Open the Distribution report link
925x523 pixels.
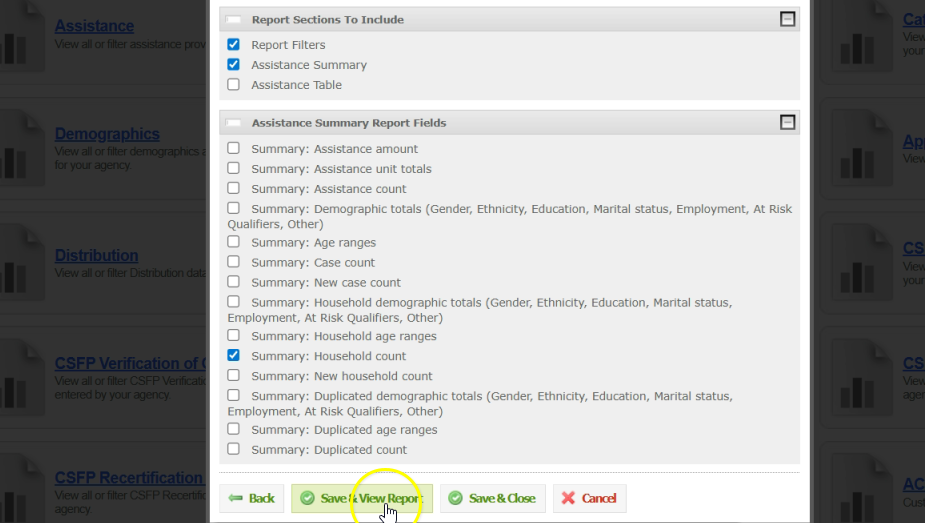coord(96,256)
